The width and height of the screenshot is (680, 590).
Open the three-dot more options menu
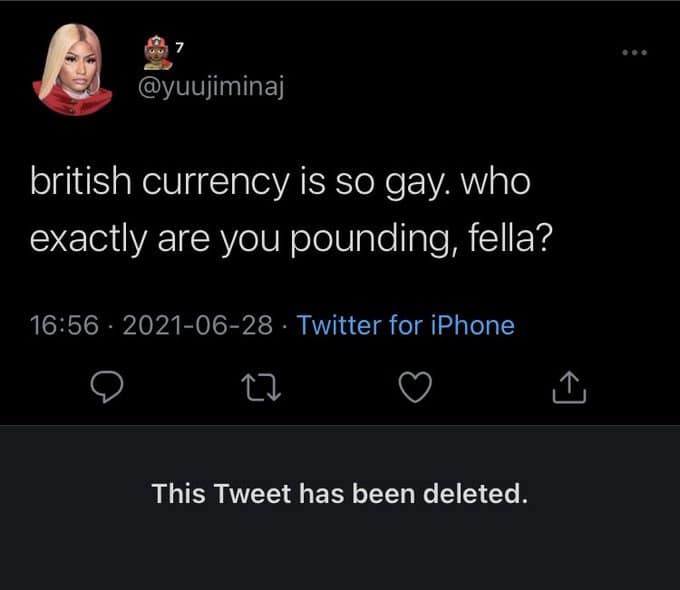(635, 50)
